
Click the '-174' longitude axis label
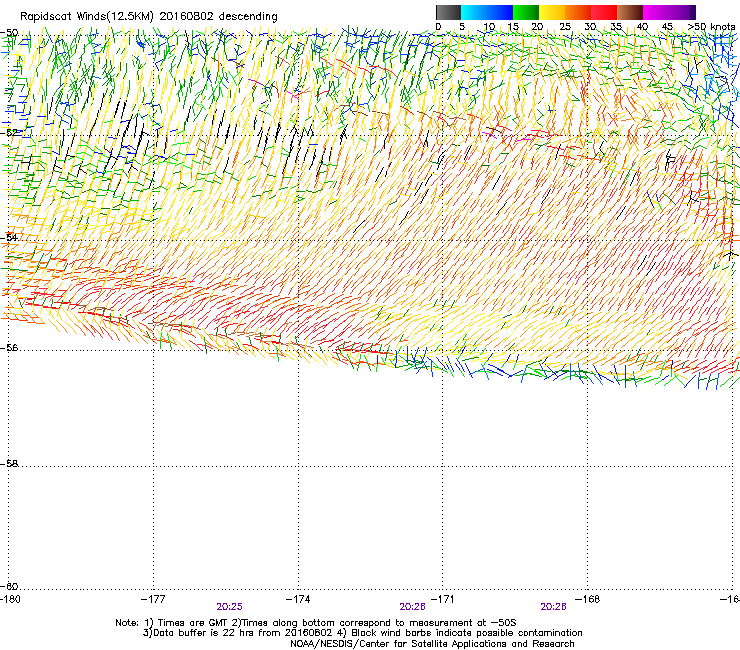coord(298,599)
